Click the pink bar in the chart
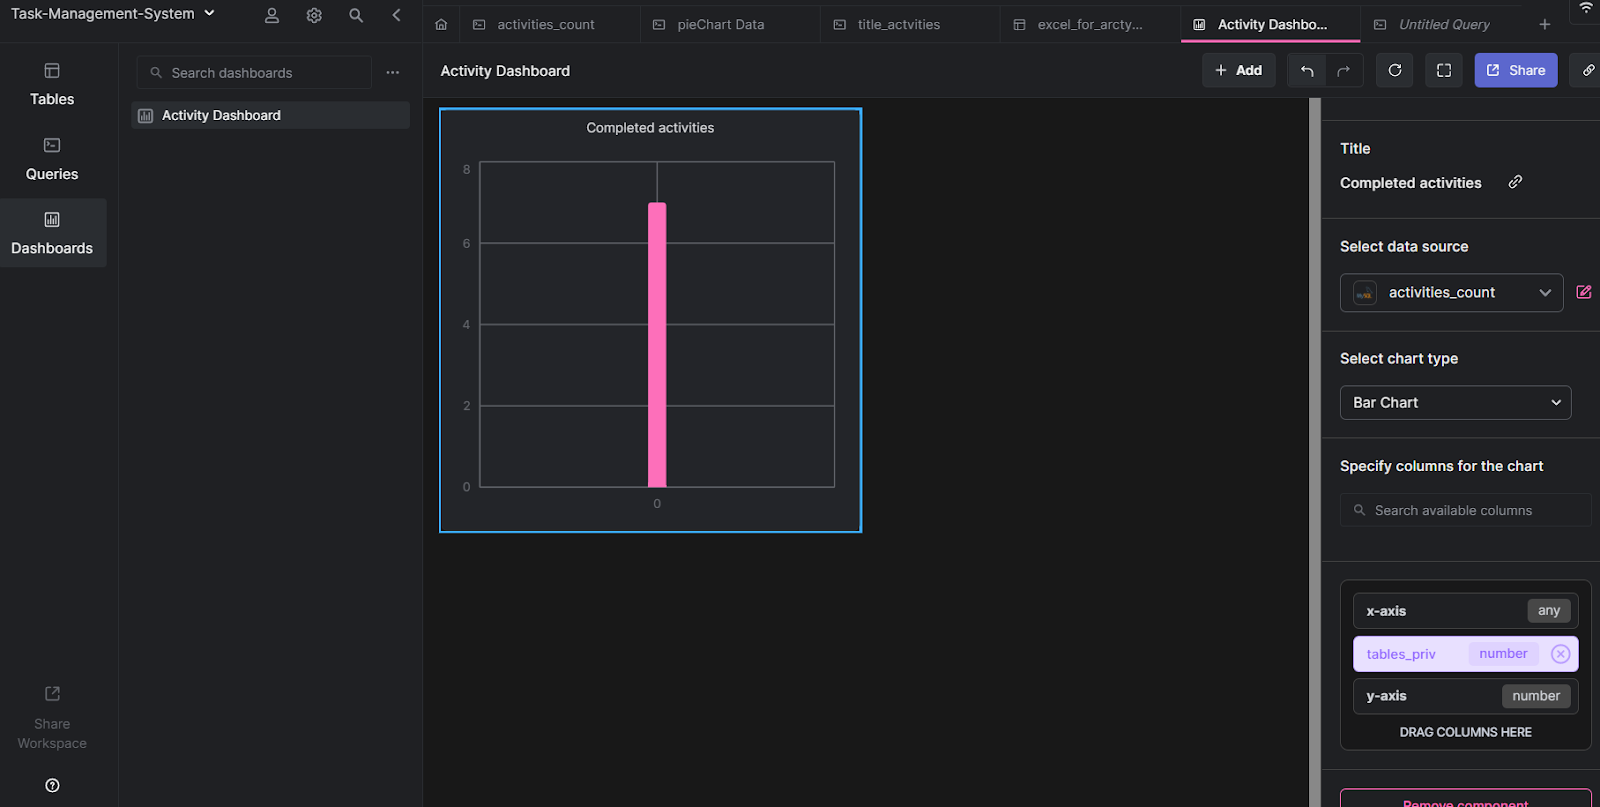 pyautogui.click(x=657, y=345)
